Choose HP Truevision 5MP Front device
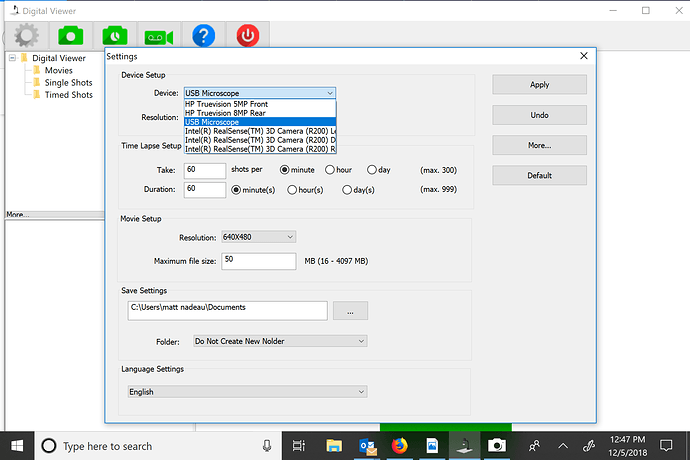The height and width of the screenshot is (460, 690). (260, 104)
